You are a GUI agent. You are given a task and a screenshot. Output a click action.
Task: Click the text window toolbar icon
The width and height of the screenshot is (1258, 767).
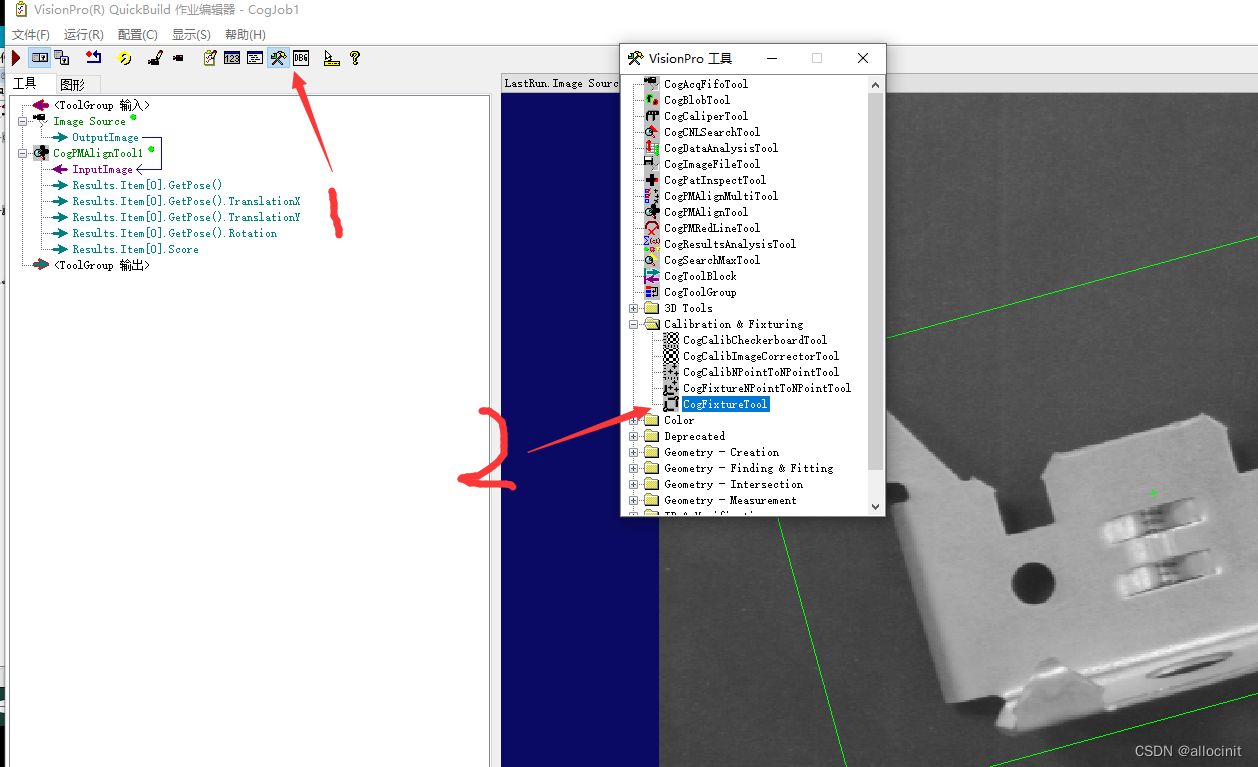coord(255,58)
